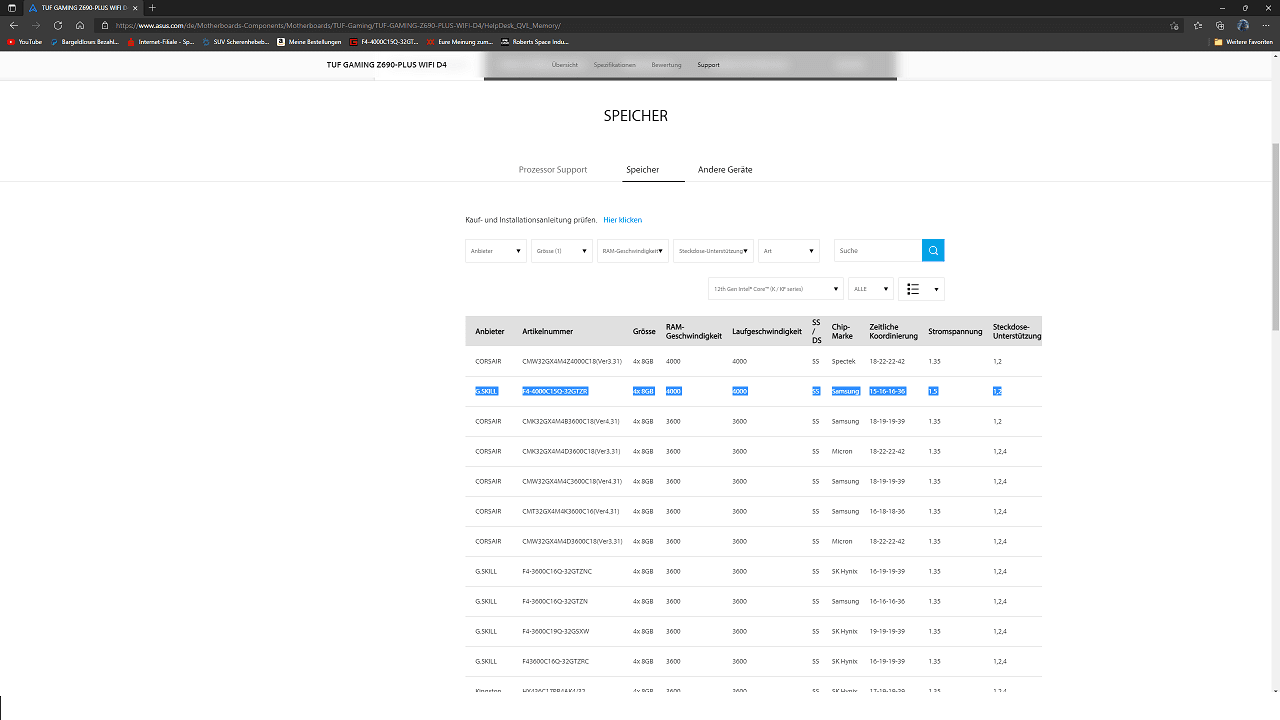Open the YouTube bookmark
The image size is (1280, 720).
tap(25, 42)
